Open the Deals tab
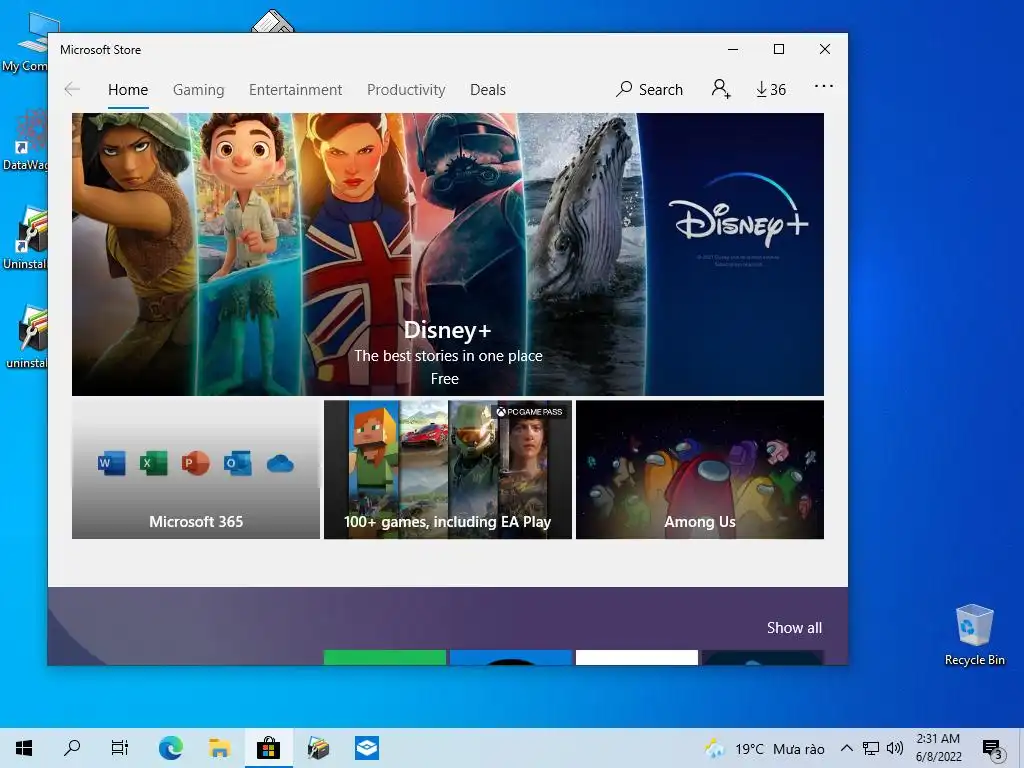Viewport: 1024px width, 768px height. tap(488, 89)
